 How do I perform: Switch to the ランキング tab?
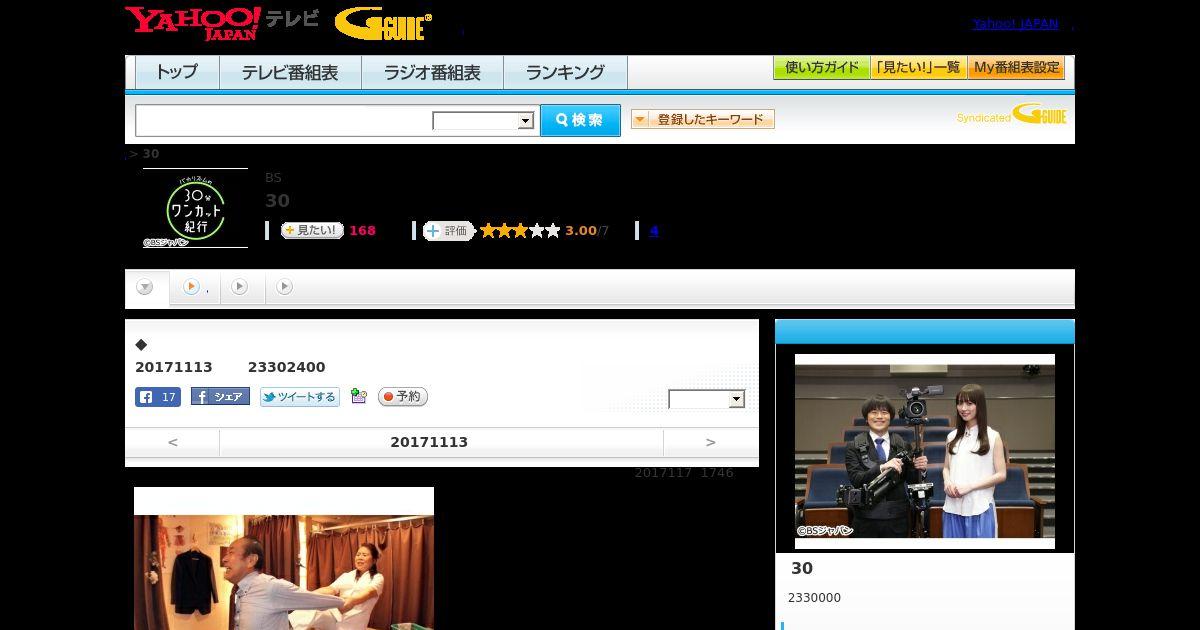click(x=565, y=72)
